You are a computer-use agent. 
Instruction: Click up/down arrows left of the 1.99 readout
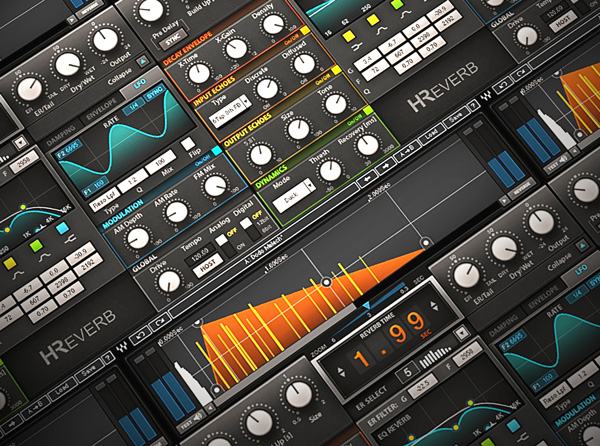coord(340,371)
